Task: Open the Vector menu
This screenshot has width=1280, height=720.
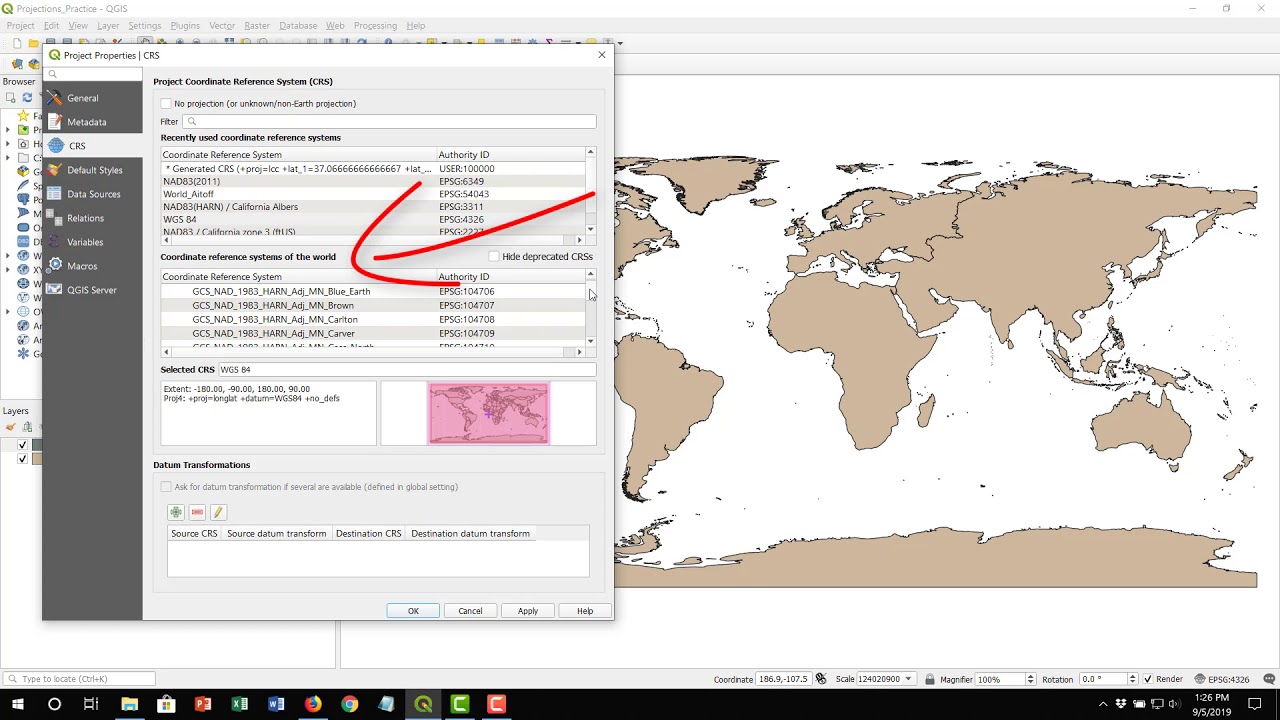Action: coord(222,25)
